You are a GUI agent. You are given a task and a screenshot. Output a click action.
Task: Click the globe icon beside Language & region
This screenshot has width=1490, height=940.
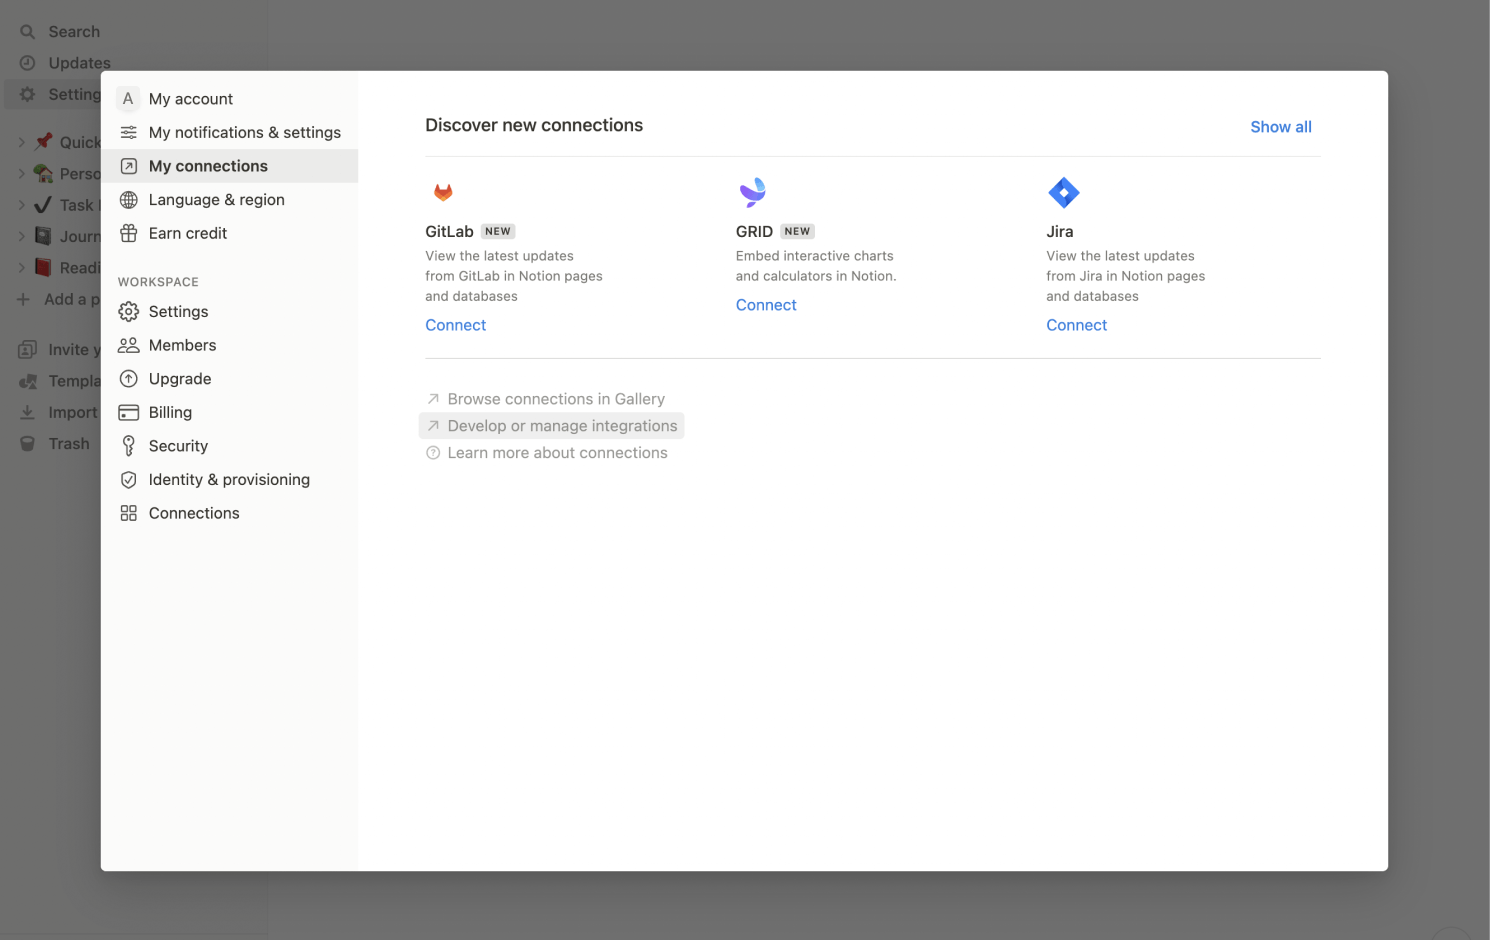pos(128,200)
